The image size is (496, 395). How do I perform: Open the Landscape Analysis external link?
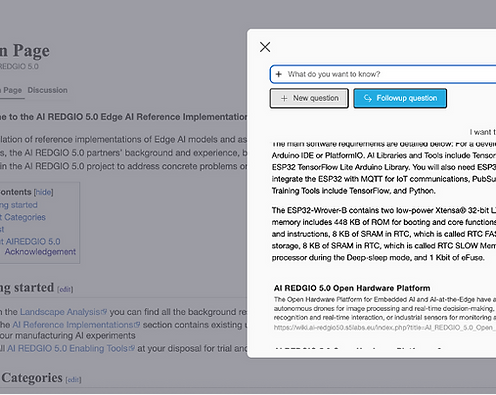pos(63,312)
